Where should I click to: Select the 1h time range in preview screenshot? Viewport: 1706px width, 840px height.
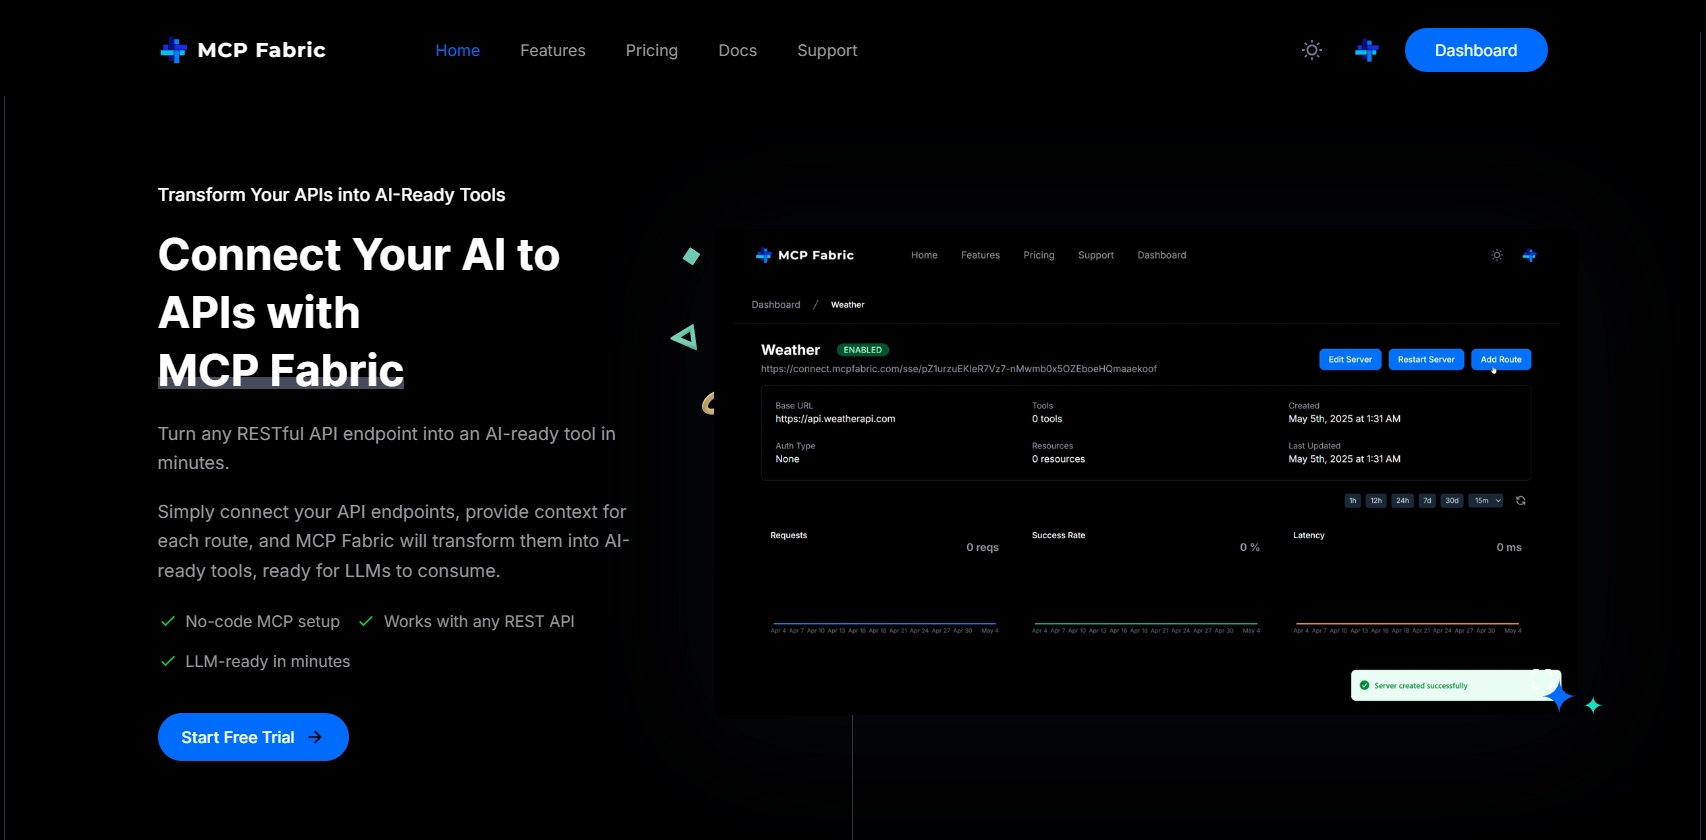pos(1353,501)
